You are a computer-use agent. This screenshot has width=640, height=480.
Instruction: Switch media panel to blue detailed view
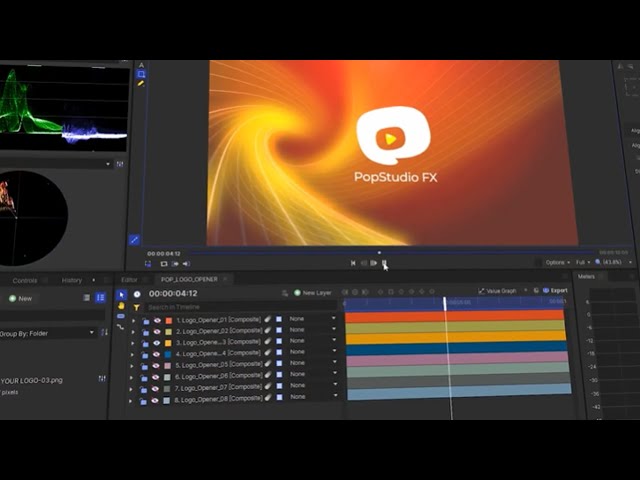[x=100, y=298]
